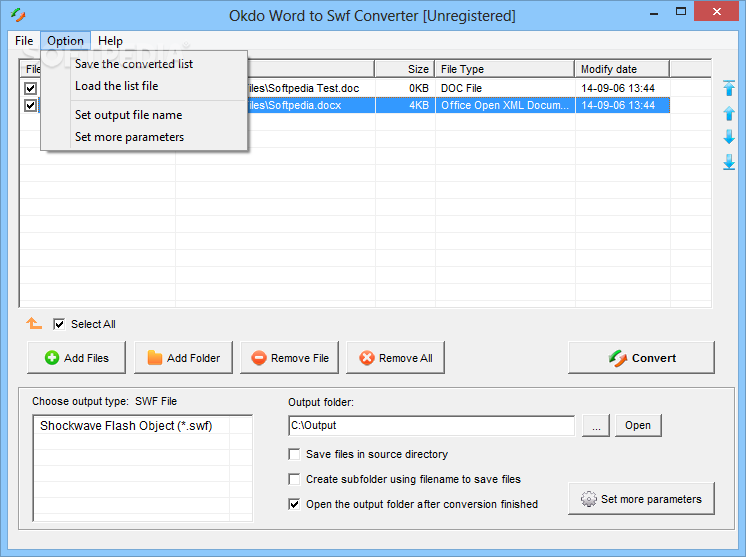The height and width of the screenshot is (557, 746).
Task: Open the File menu
Action: (24, 41)
